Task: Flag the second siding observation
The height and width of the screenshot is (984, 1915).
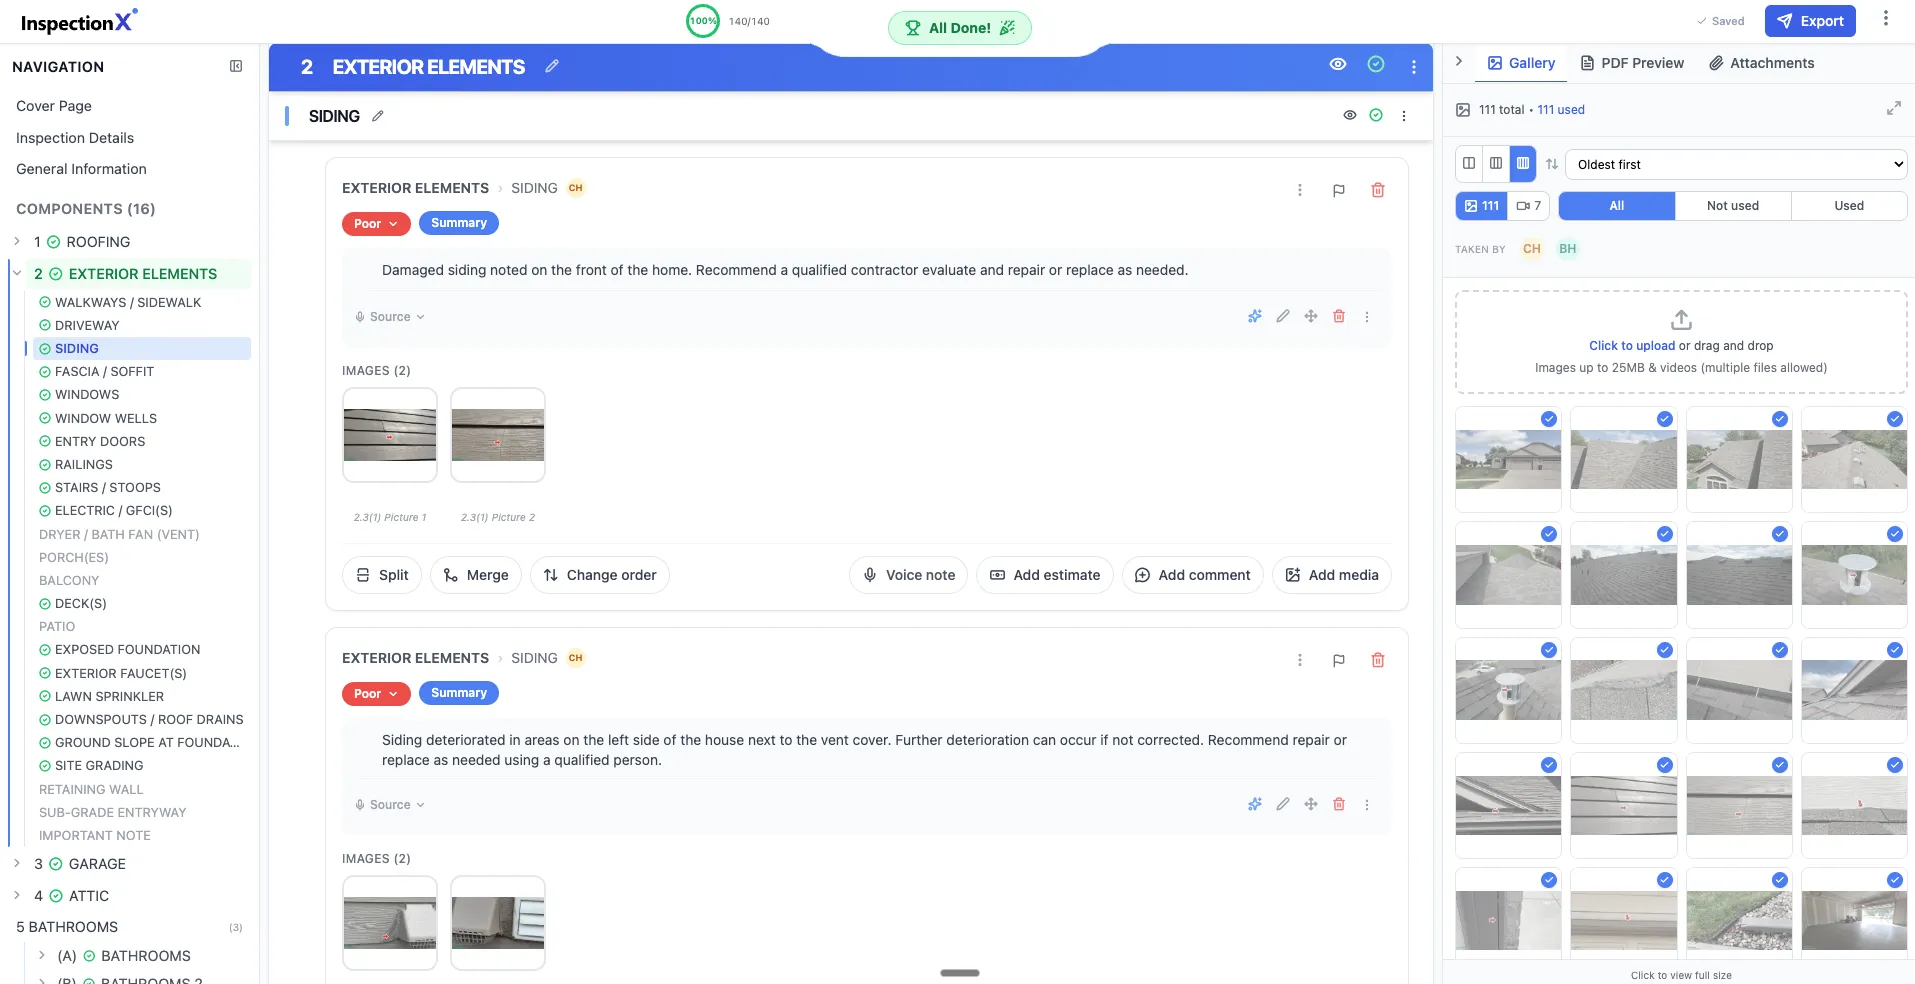Action: 1338,660
